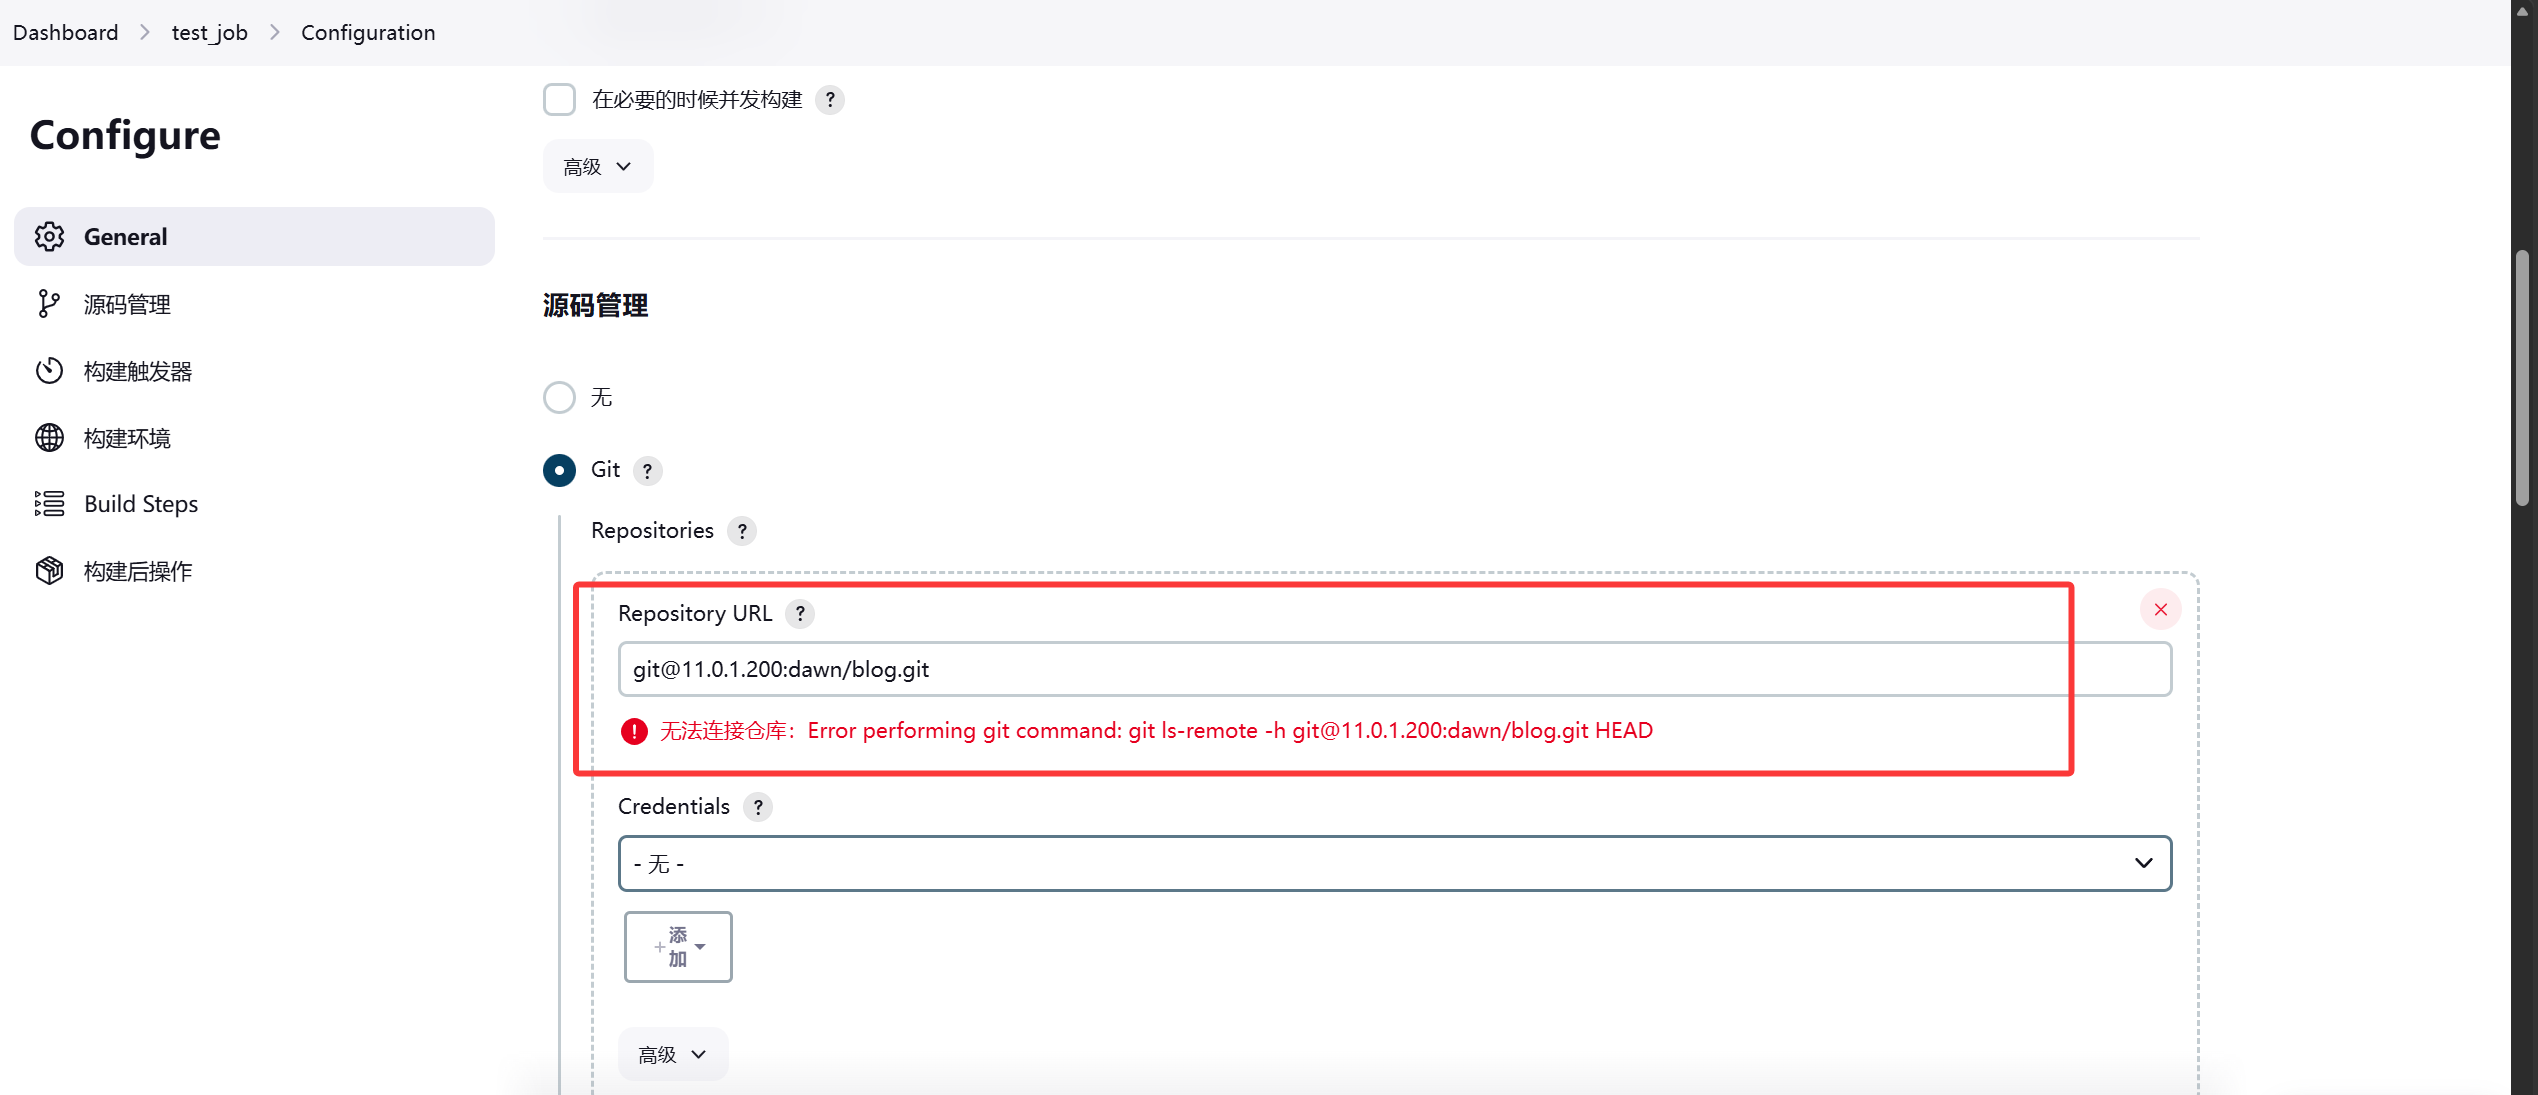Open test_job breadcrumb link
This screenshot has height=1095, width=2538.
coord(210,32)
